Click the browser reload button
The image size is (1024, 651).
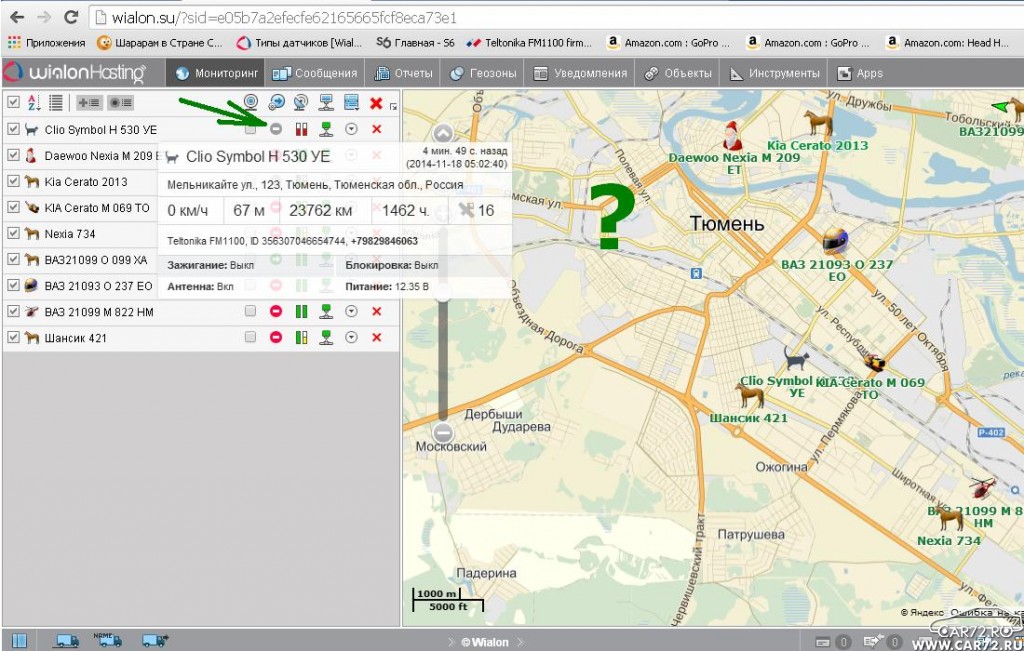(x=71, y=17)
